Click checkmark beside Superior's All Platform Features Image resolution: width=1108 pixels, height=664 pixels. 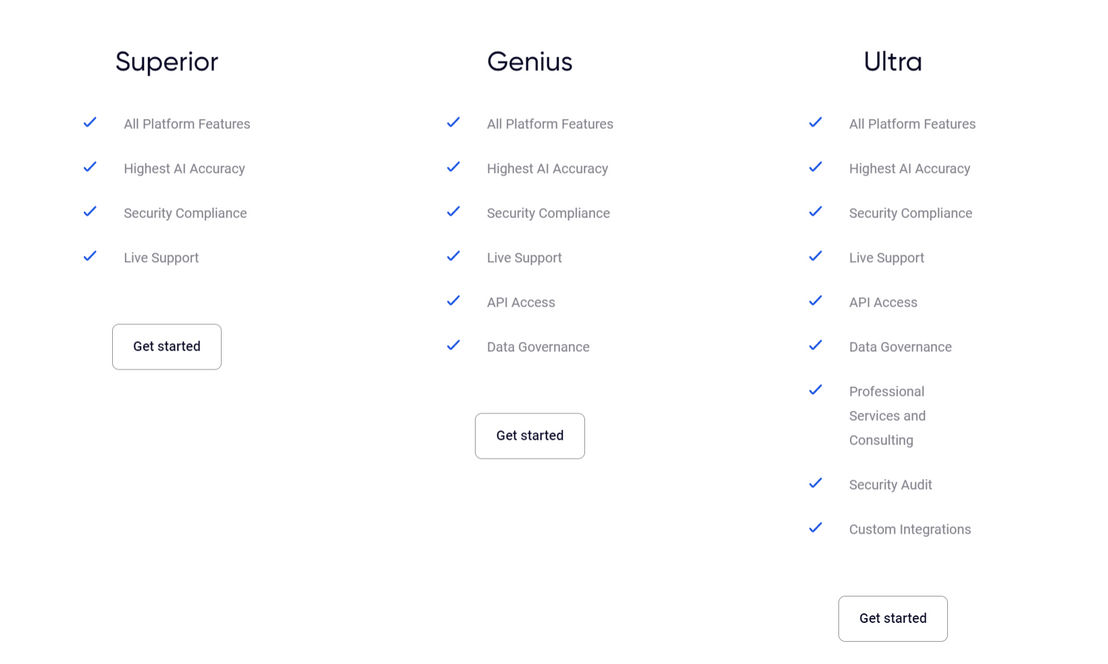coord(90,122)
